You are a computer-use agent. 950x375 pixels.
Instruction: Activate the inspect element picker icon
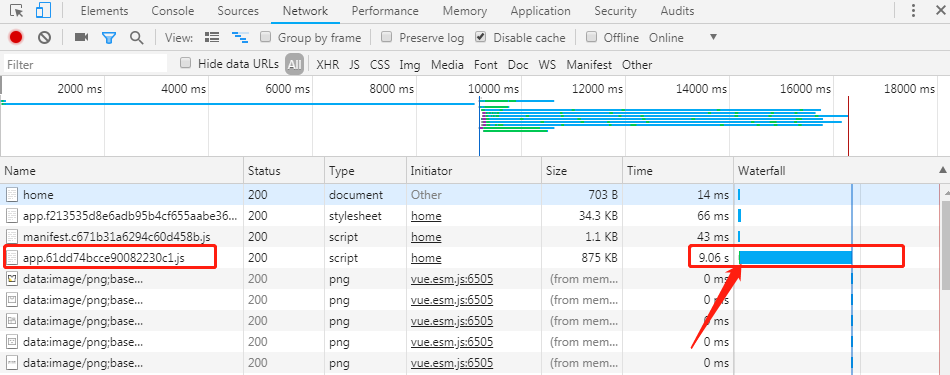pyautogui.click(x=16, y=10)
